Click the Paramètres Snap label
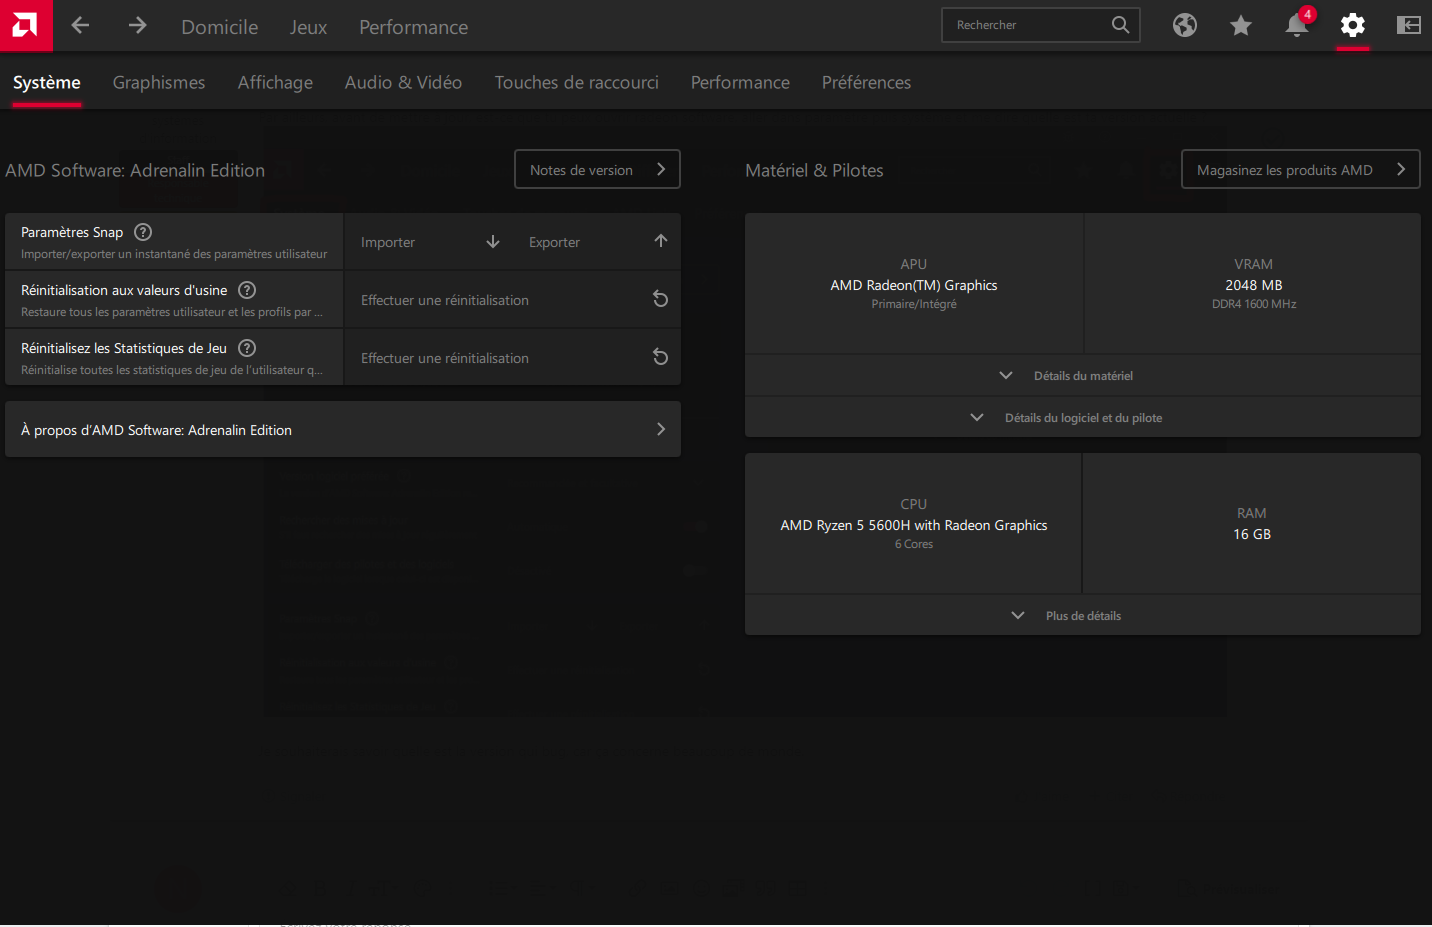Image resolution: width=1432 pixels, height=927 pixels. click(x=72, y=232)
